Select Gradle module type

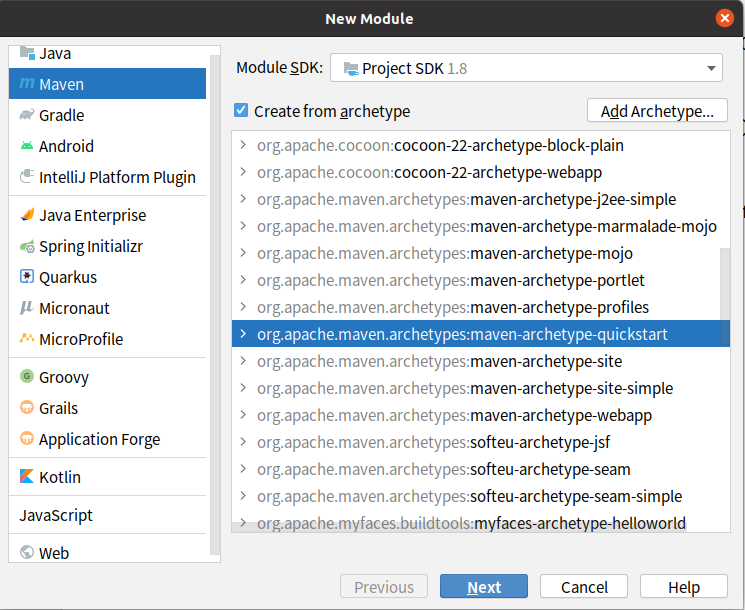107,115
